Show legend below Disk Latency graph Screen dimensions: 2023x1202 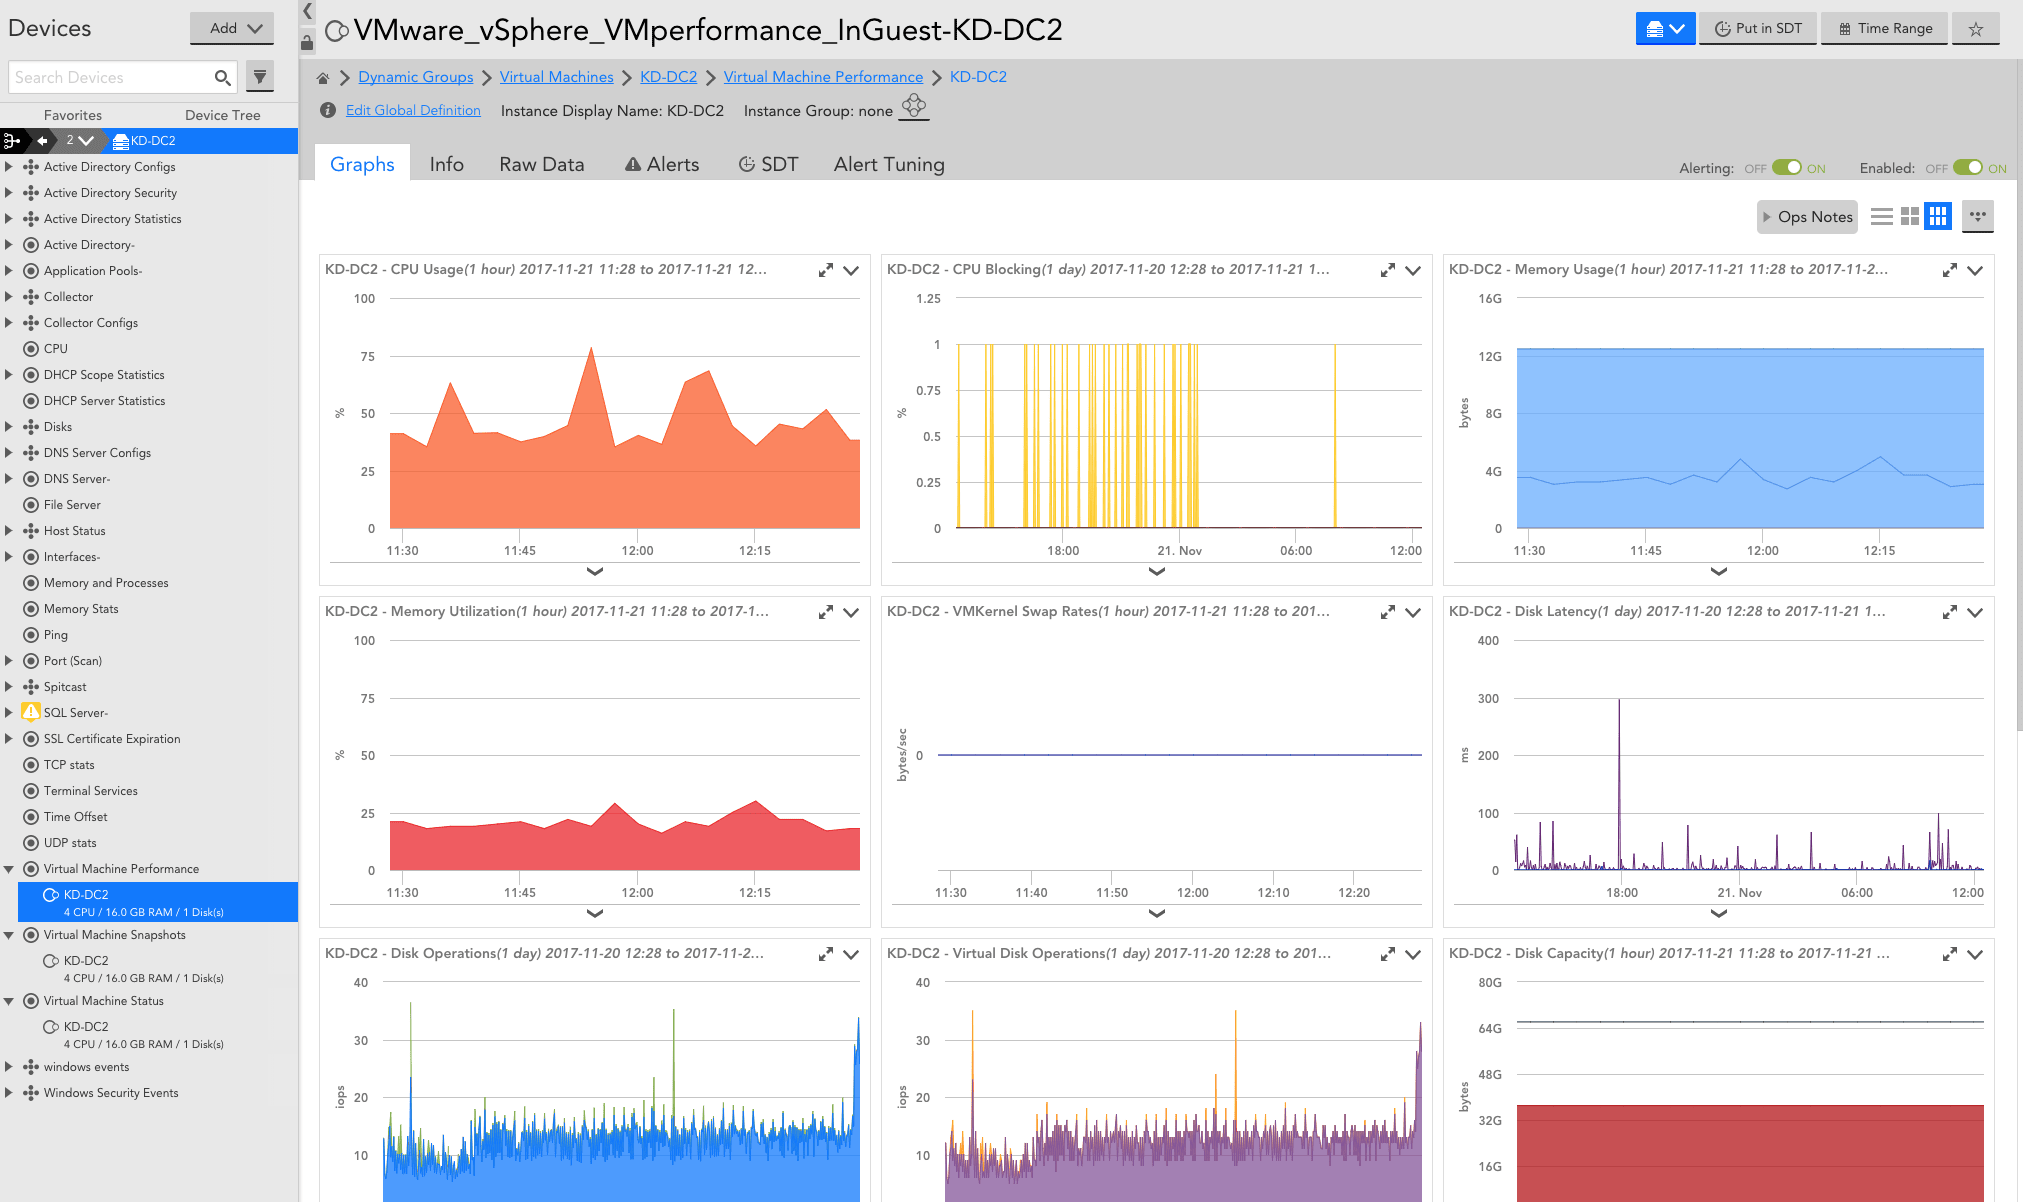(1719, 914)
